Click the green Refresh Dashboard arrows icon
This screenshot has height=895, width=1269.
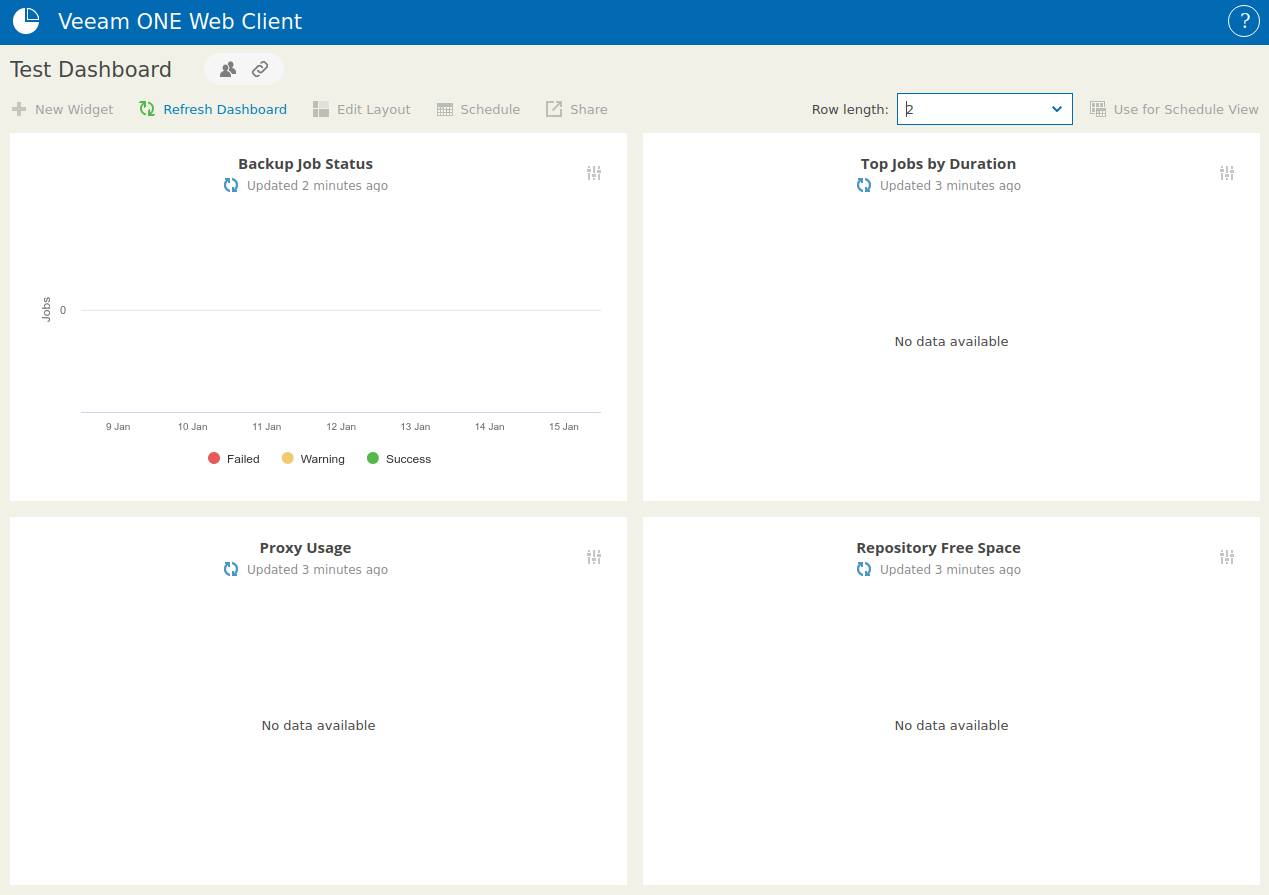tap(147, 109)
